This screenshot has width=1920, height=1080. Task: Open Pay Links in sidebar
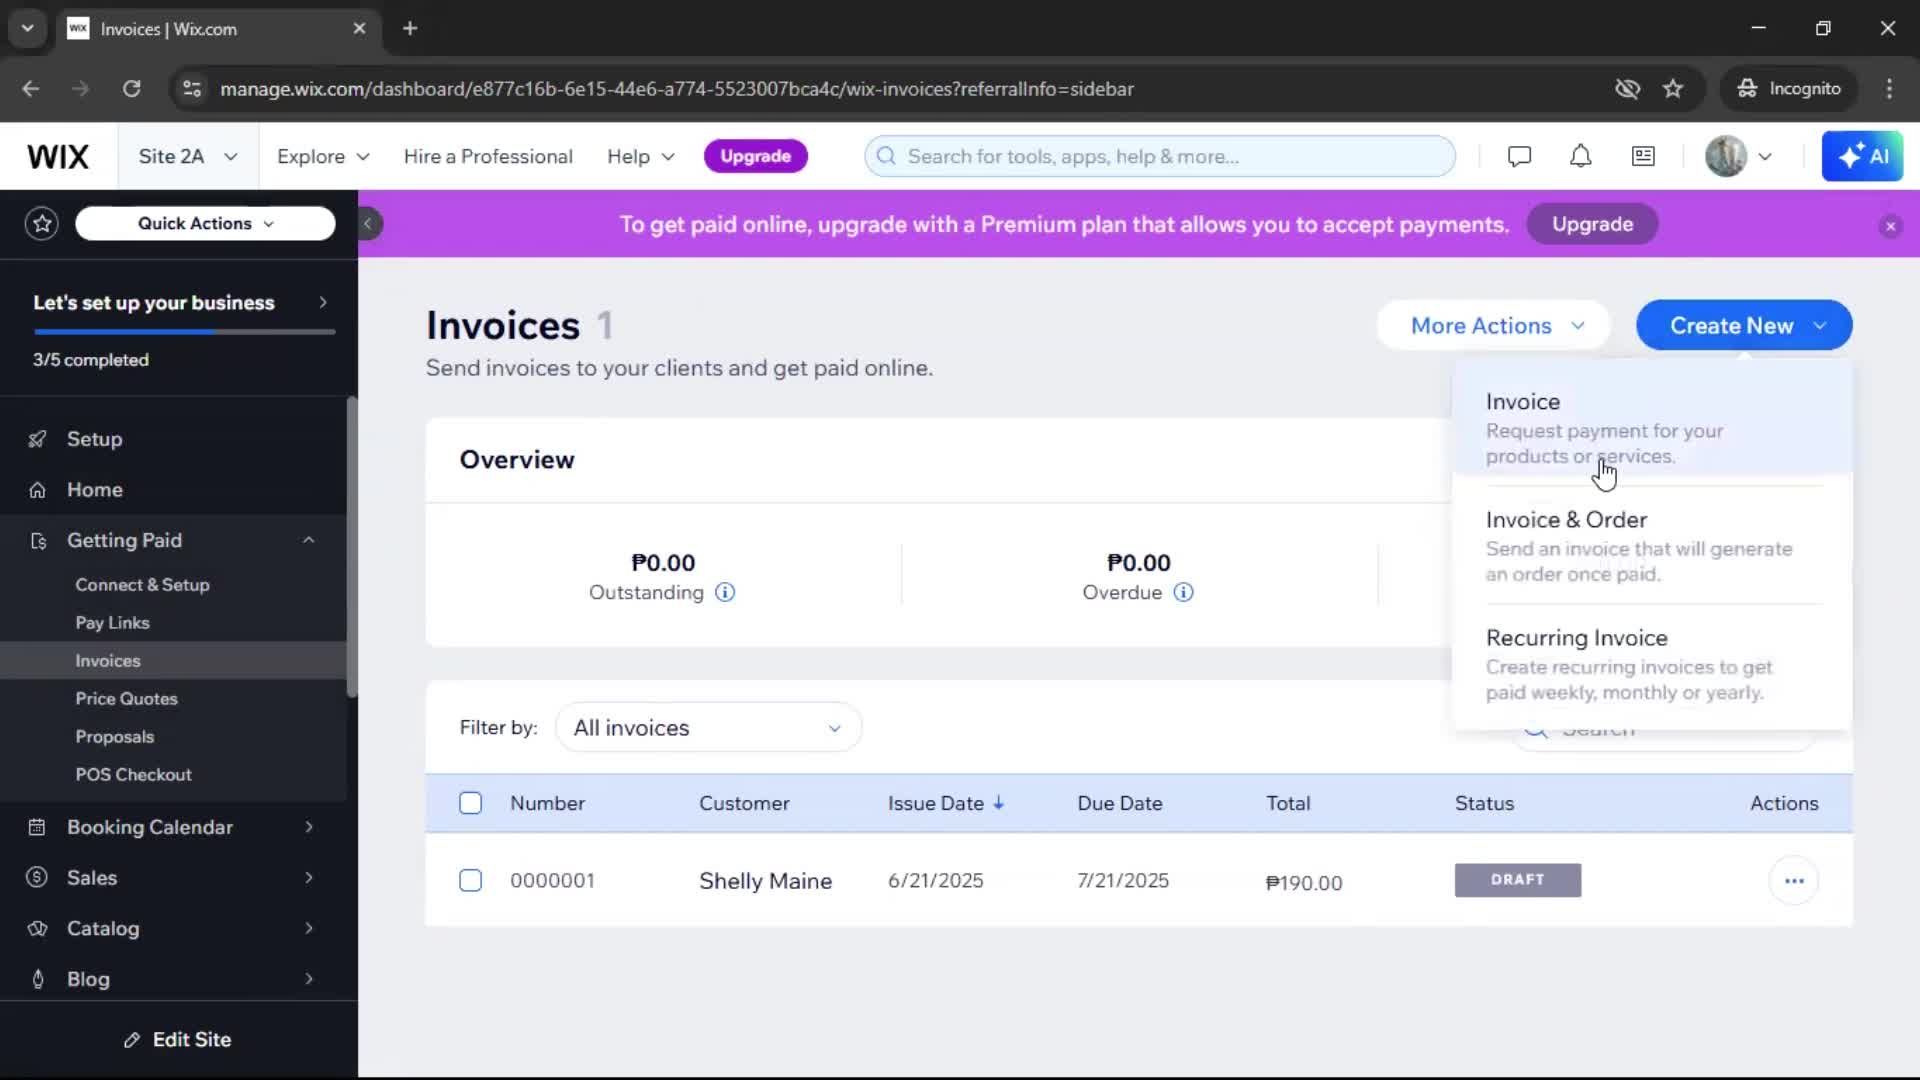click(112, 623)
